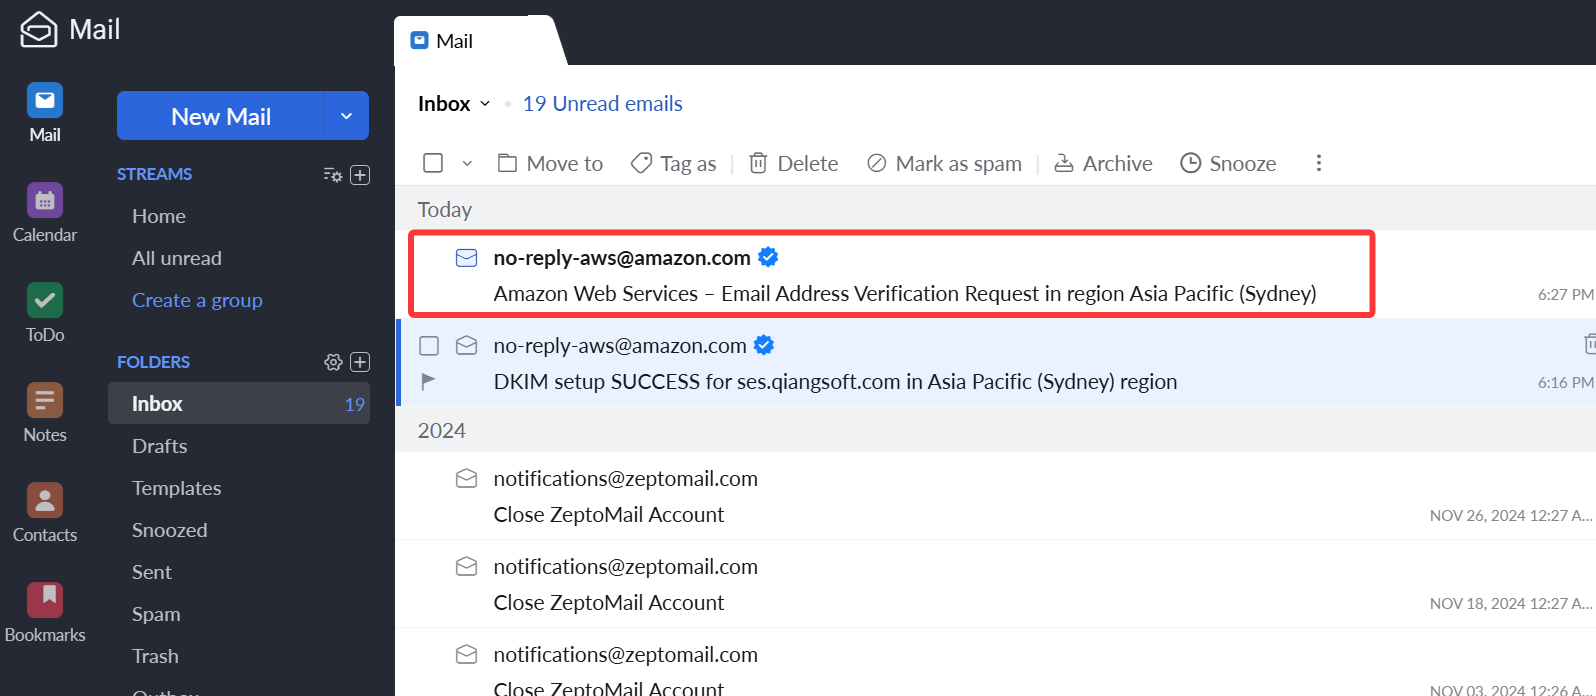The width and height of the screenshot is (1596, 696).
Task: Open the three-dot more actions menu
Action: [1319, 163]
